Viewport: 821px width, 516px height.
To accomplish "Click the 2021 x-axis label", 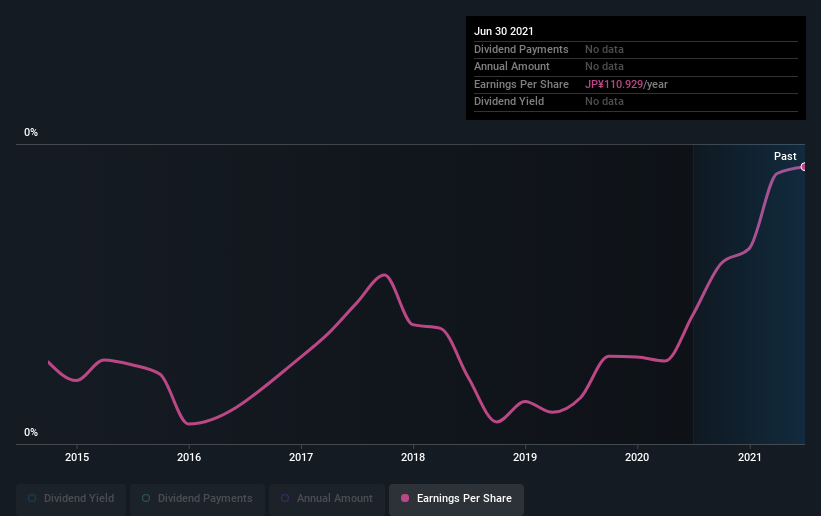I will pos(750,457).
